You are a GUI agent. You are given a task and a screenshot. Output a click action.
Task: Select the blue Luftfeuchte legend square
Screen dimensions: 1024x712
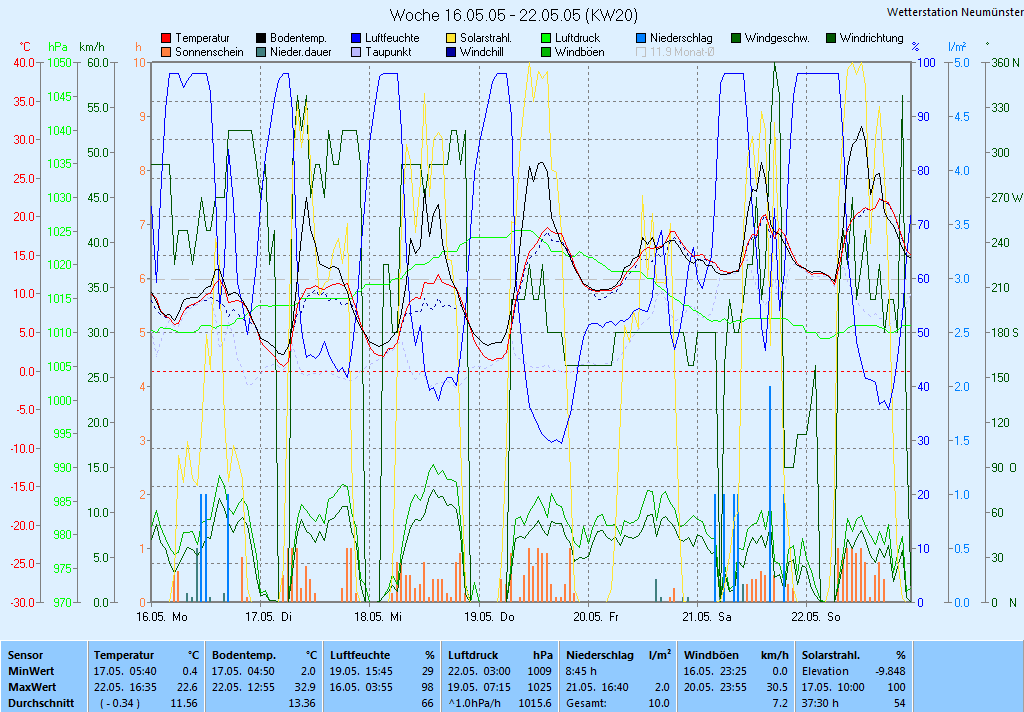pos(357,38)
